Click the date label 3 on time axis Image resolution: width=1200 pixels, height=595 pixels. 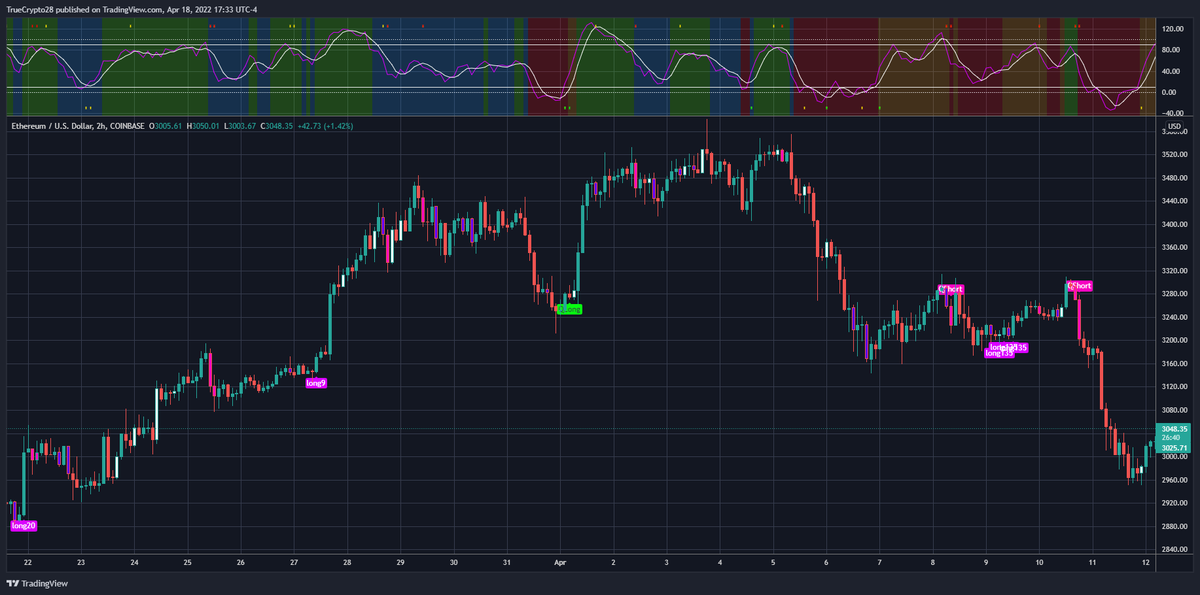(667, 562)
